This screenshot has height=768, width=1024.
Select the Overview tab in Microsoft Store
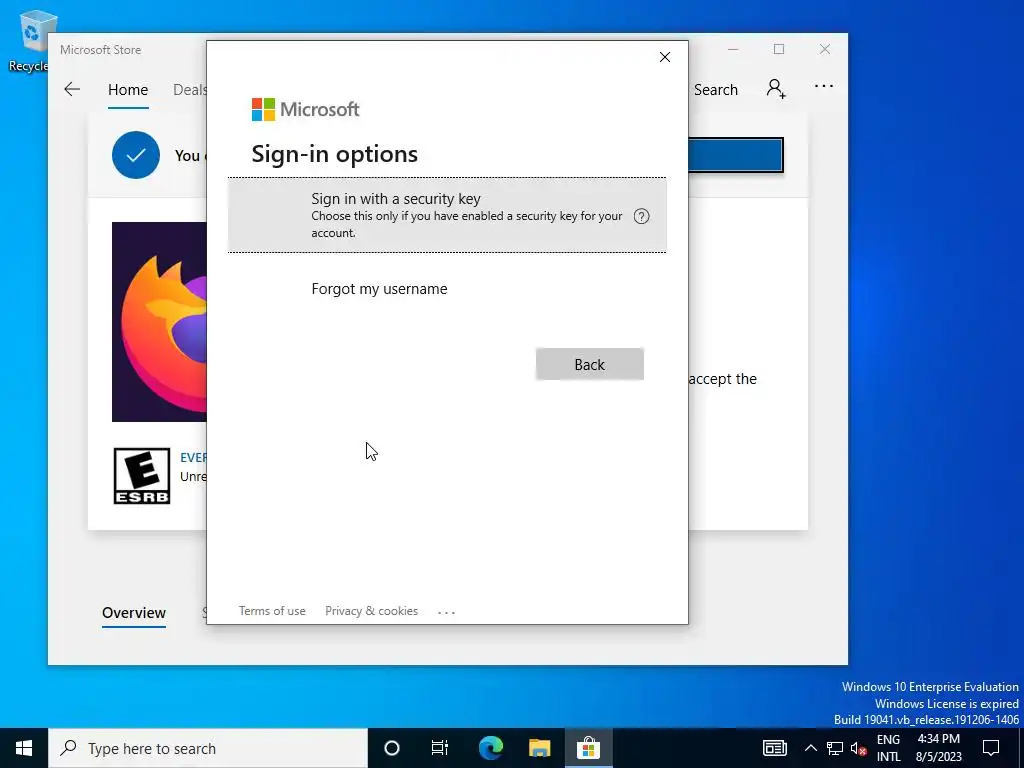[x=134, y=613]
